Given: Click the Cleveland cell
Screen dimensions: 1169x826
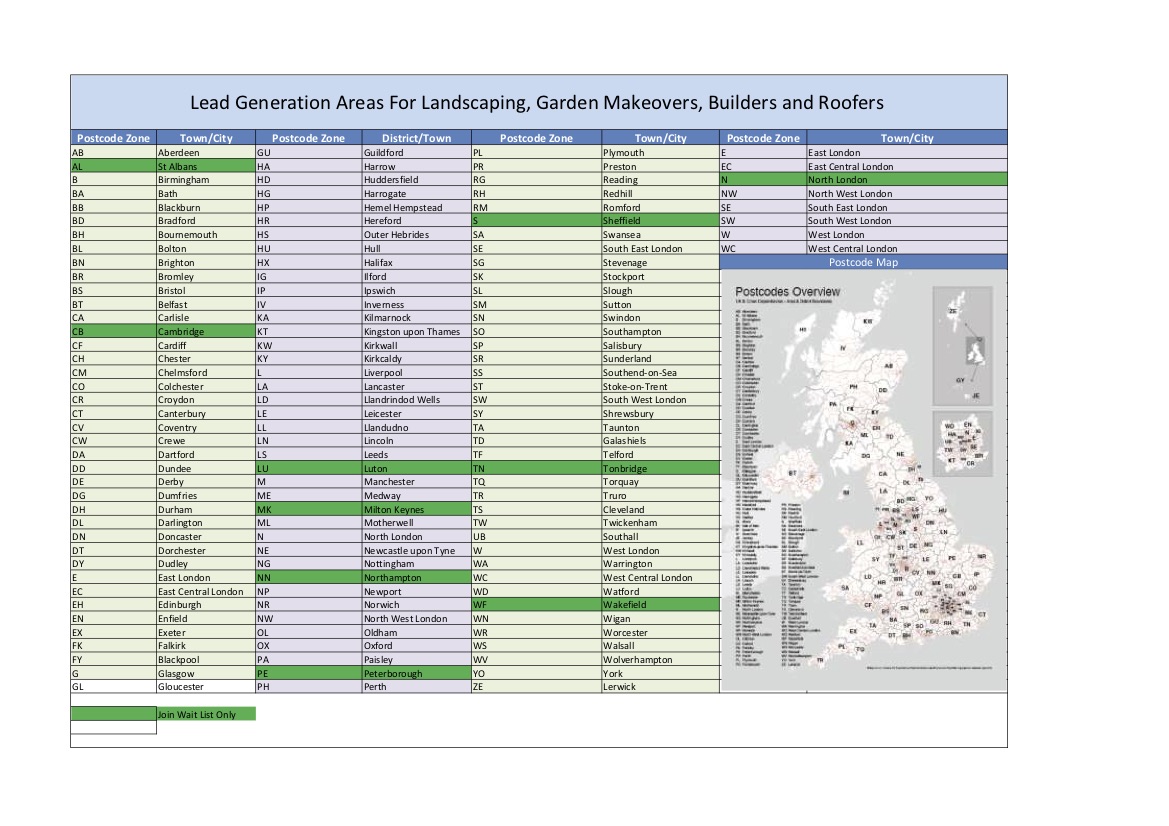Looking at the screenshot, I should [661, 510].
